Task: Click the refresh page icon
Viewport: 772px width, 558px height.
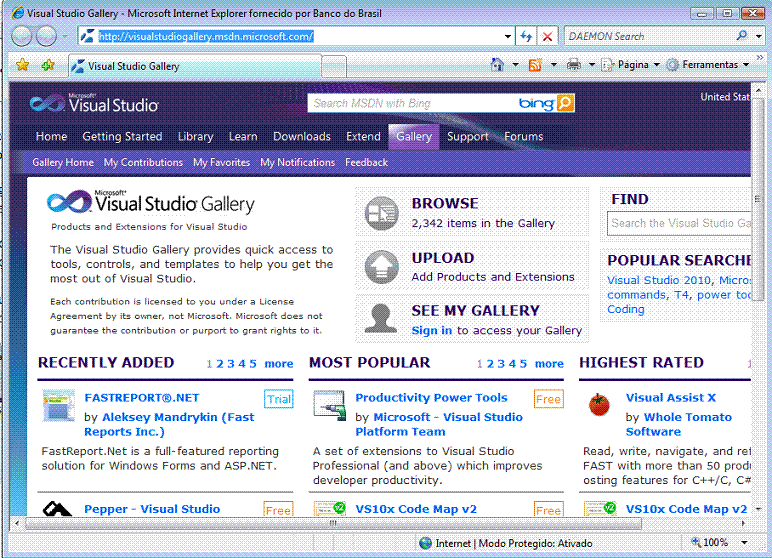Action: coord(526,36)
